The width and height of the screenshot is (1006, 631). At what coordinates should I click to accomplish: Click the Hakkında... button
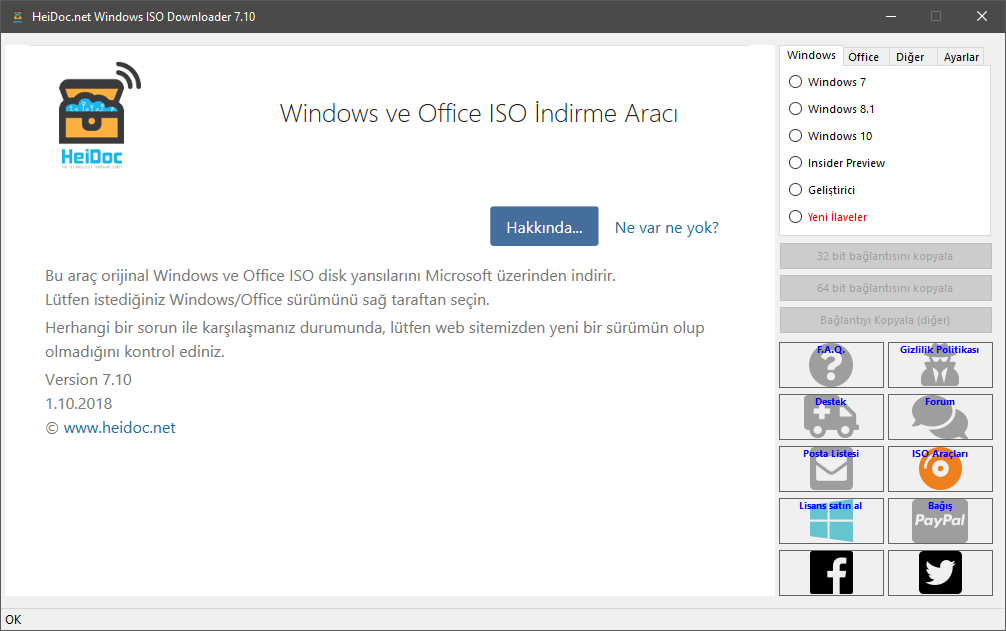click(x=544, y=226)
